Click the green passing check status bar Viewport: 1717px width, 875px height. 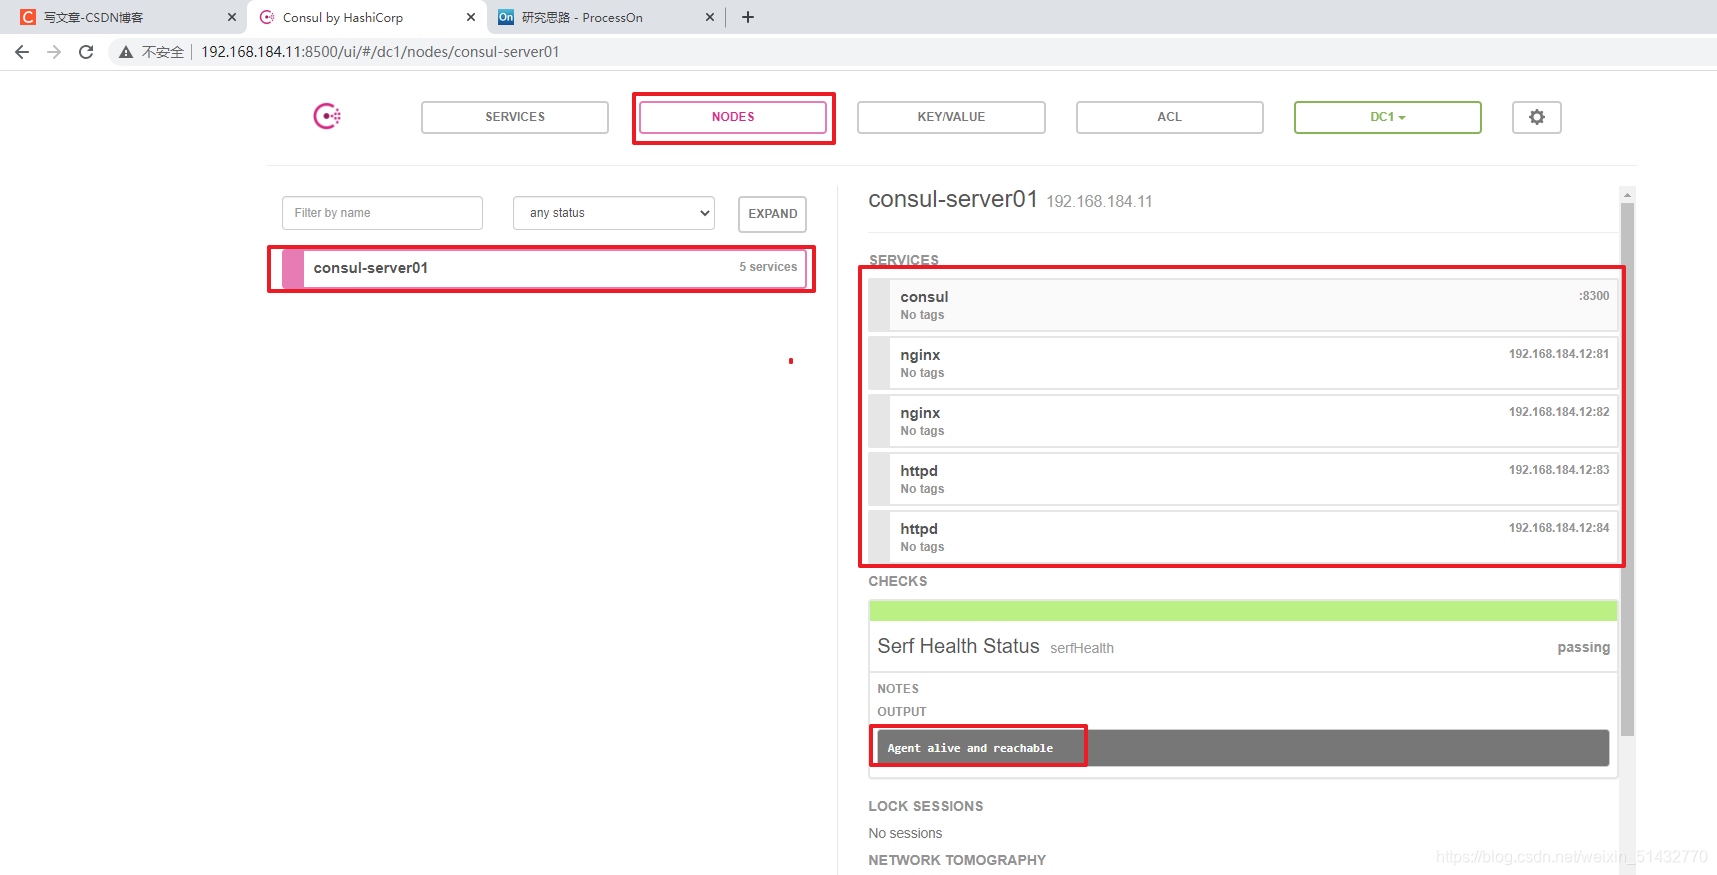click(1243, 611)
